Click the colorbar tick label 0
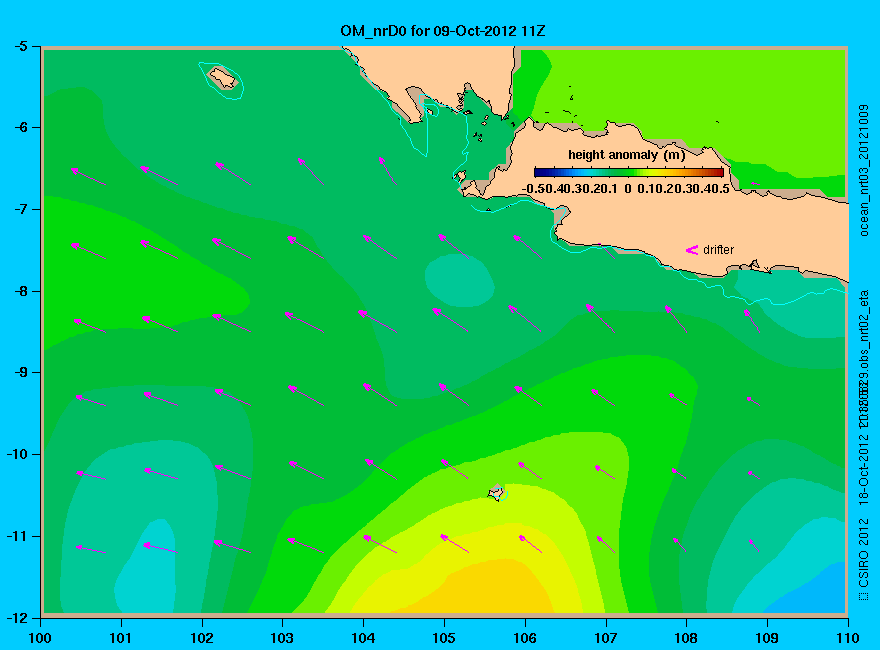The image size is (880, 650). coord(627,189)
